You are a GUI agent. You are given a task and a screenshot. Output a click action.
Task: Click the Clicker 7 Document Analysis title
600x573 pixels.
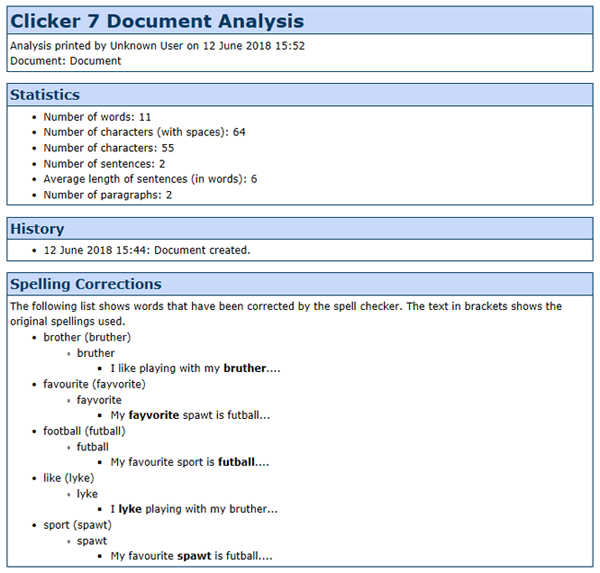click(x=157, y=21)
